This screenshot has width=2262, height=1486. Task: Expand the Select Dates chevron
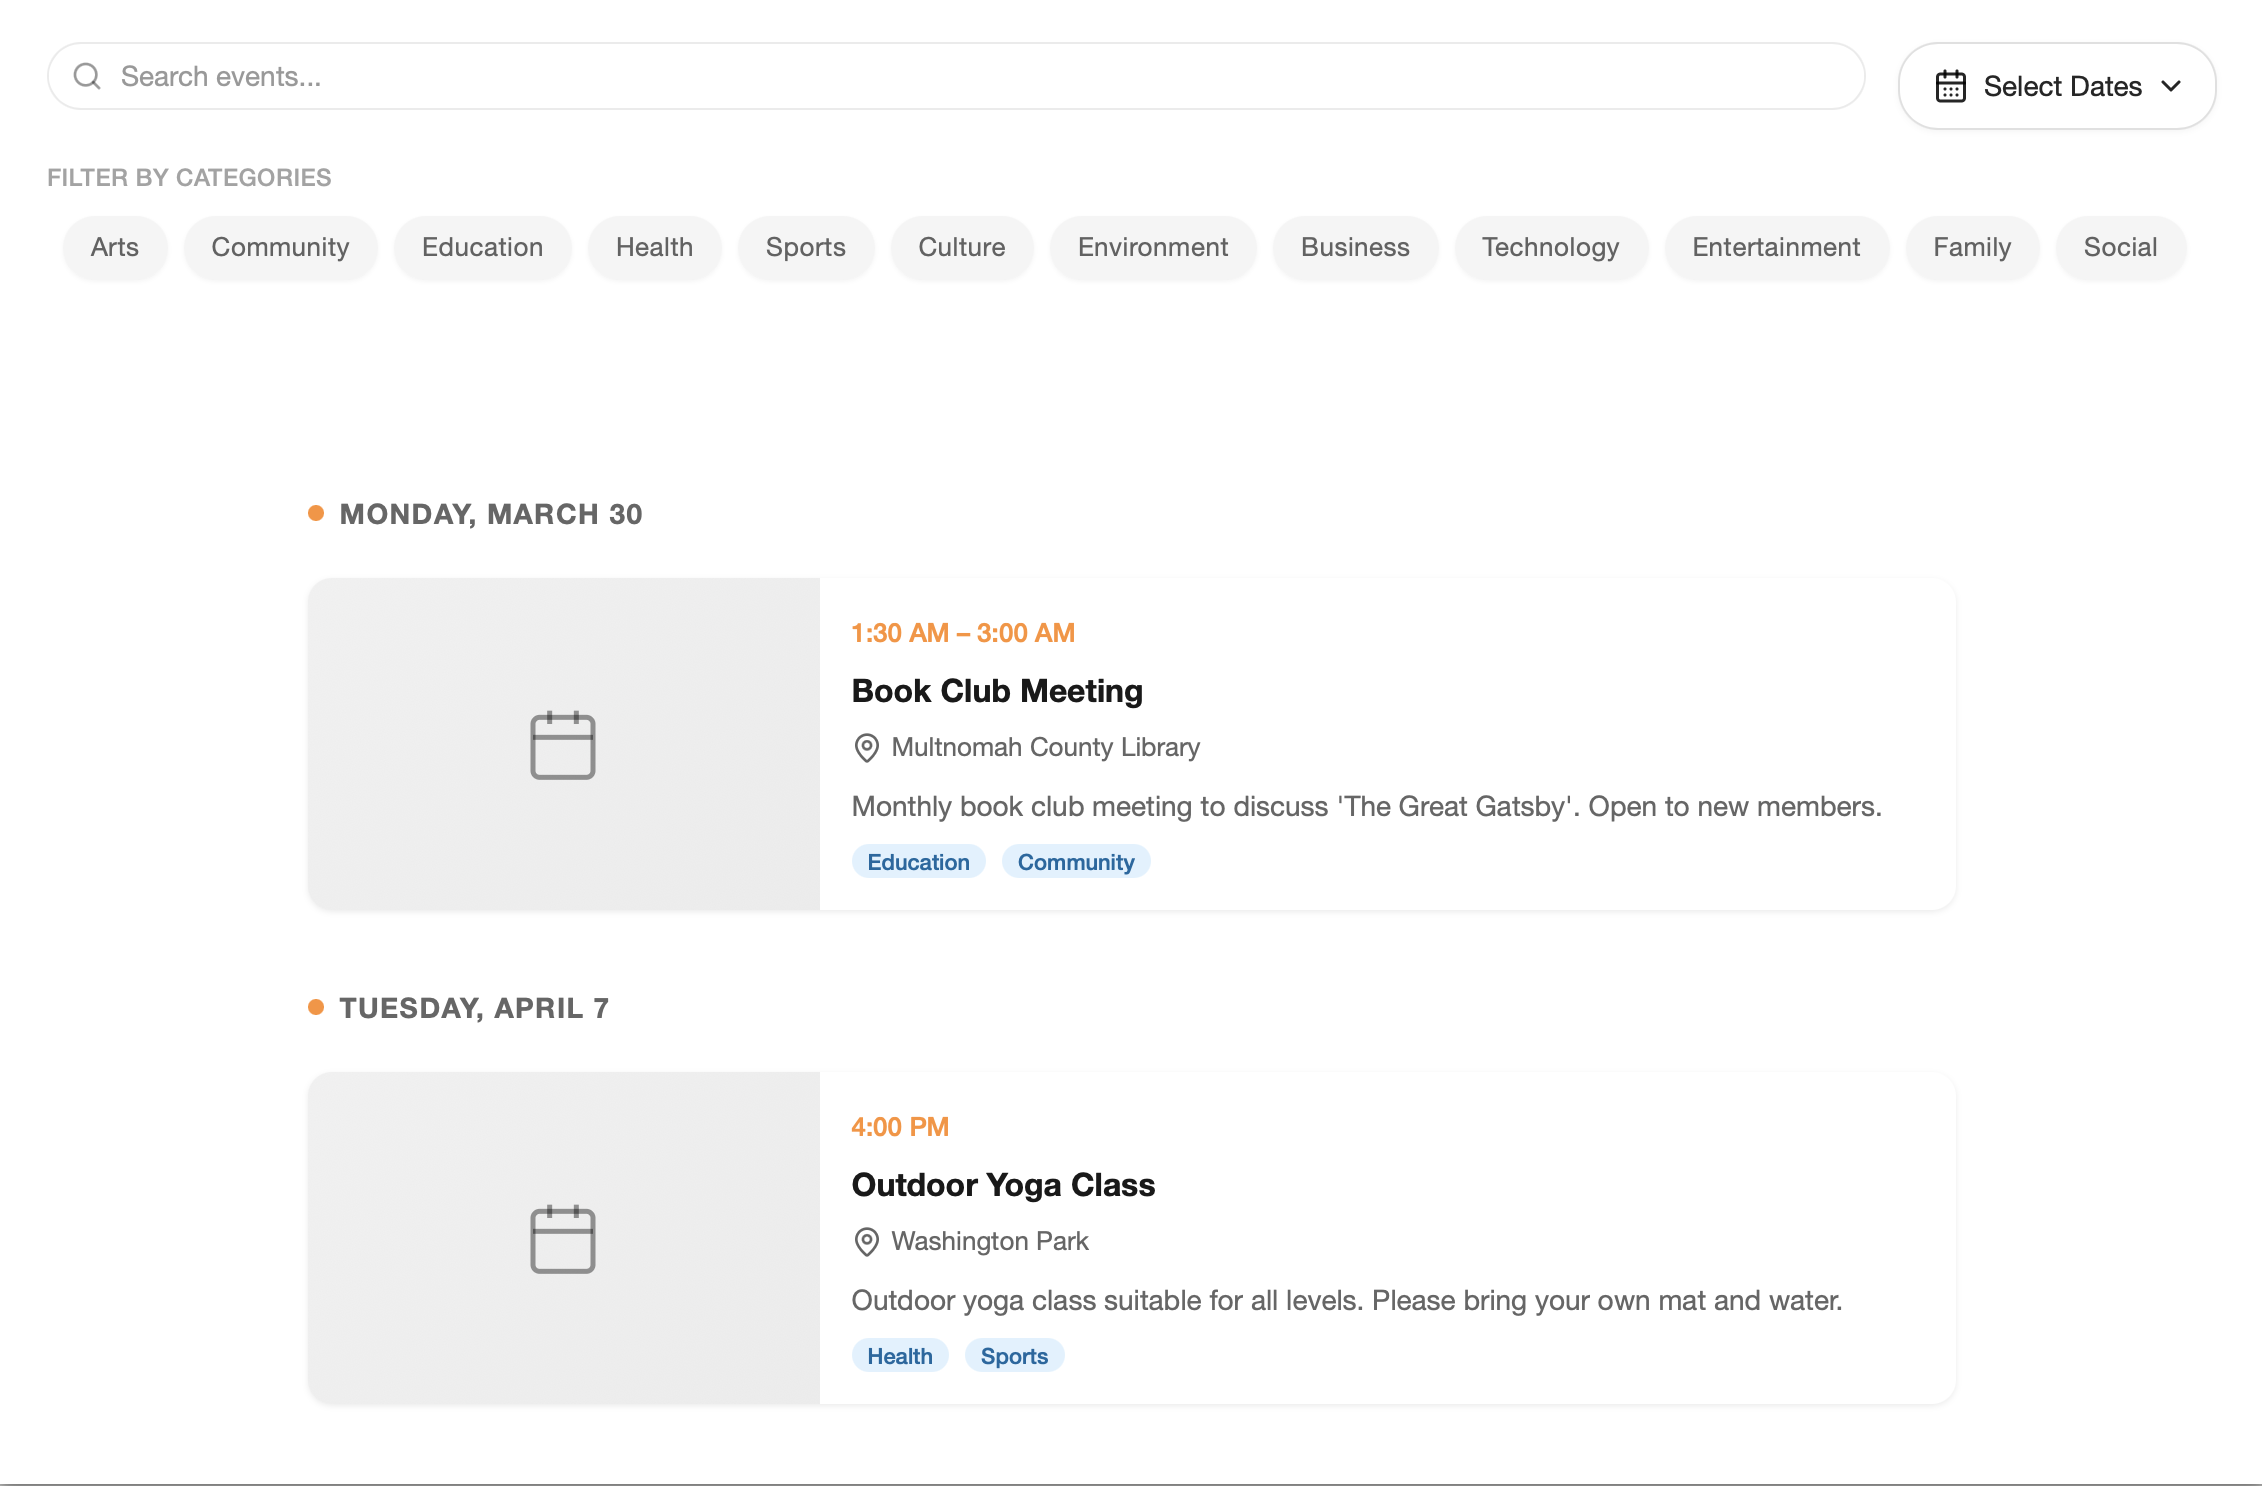coord(2171,86)
